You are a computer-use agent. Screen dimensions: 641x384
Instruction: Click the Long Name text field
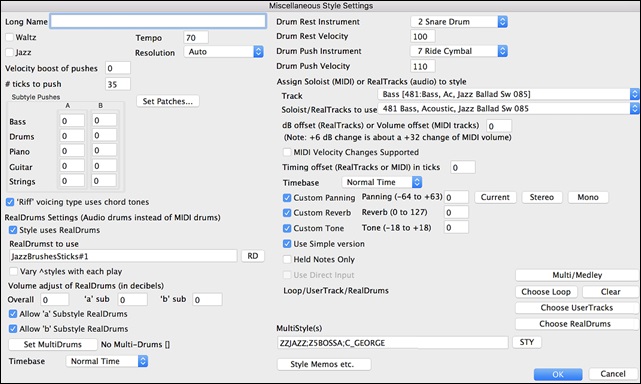(158, 21)
